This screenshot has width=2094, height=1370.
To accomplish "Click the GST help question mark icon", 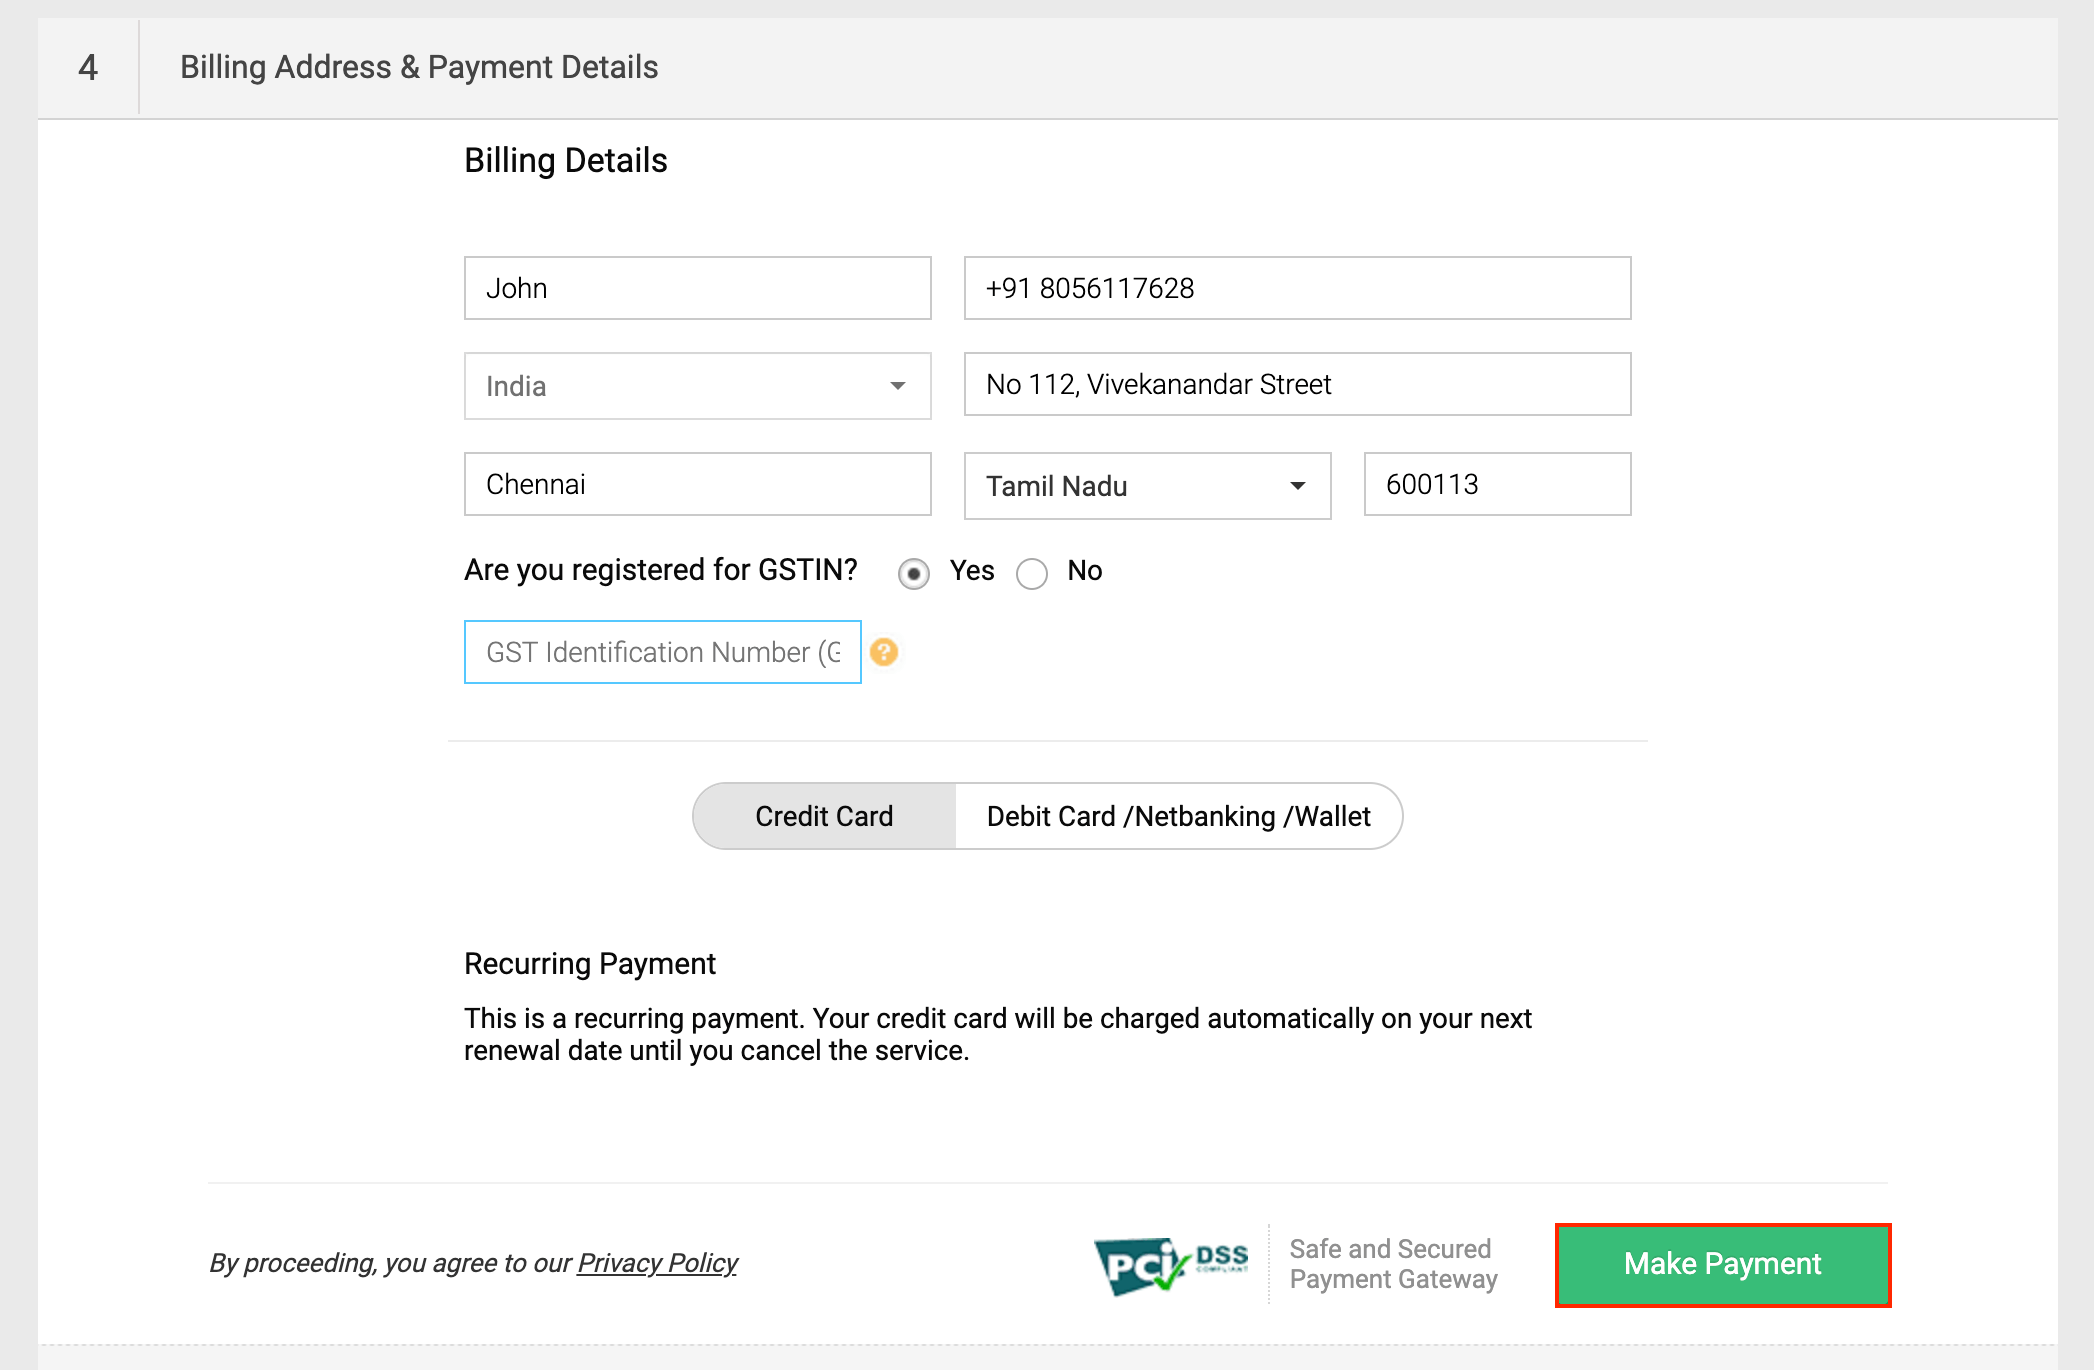I will (884, 652).
